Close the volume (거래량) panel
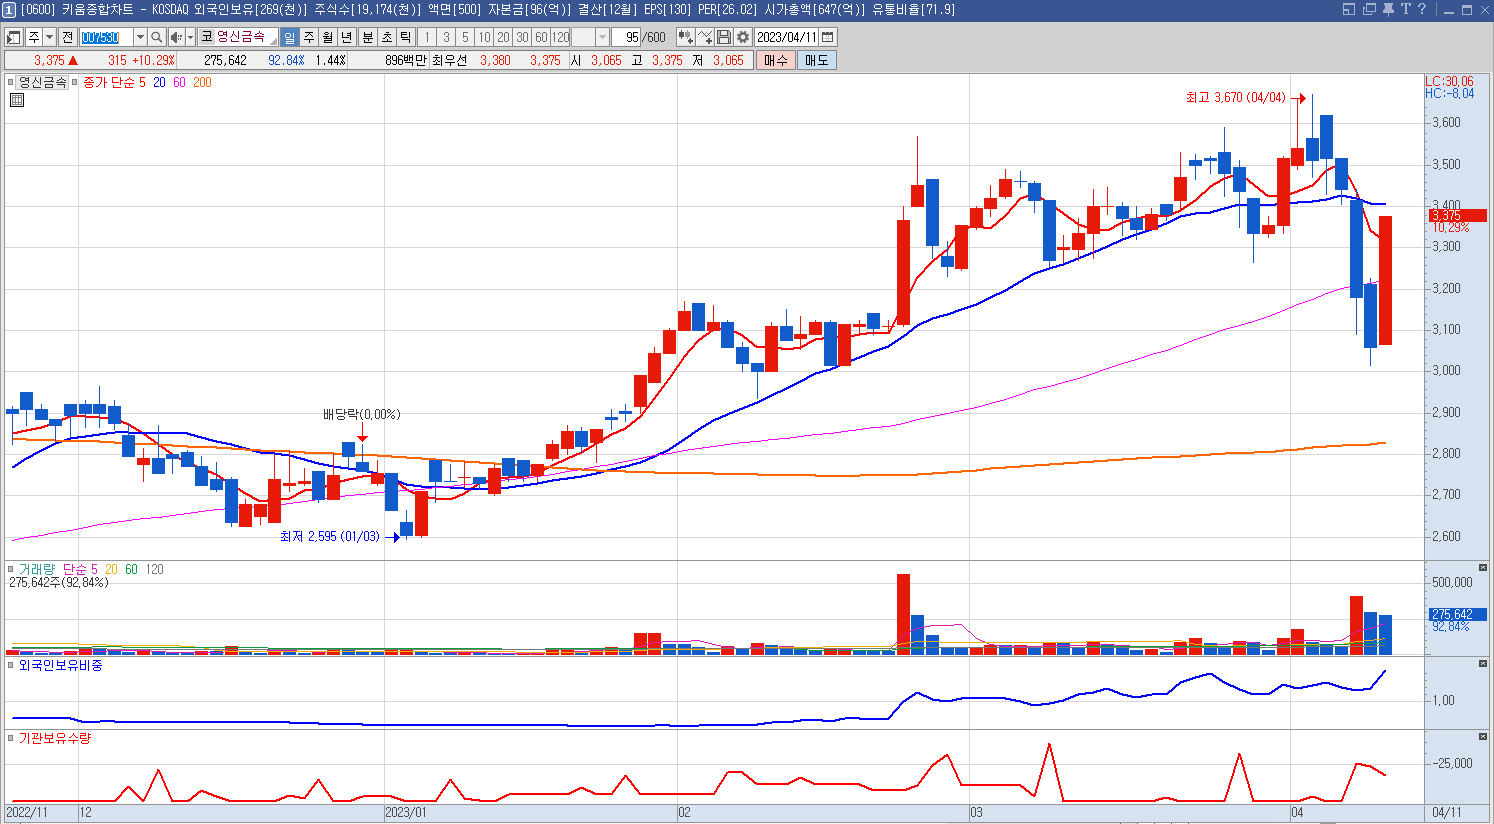The height and width of the screenshot is (824, 1494). [1483, 568]
